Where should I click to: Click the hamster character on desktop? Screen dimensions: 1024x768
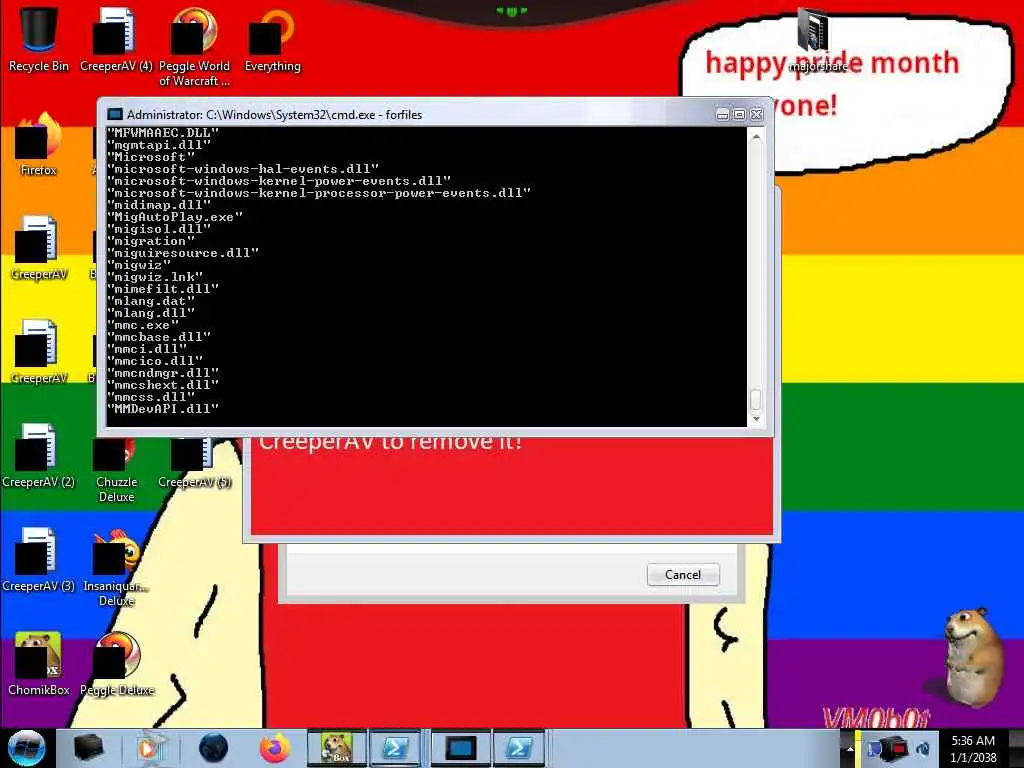point(972,657)
